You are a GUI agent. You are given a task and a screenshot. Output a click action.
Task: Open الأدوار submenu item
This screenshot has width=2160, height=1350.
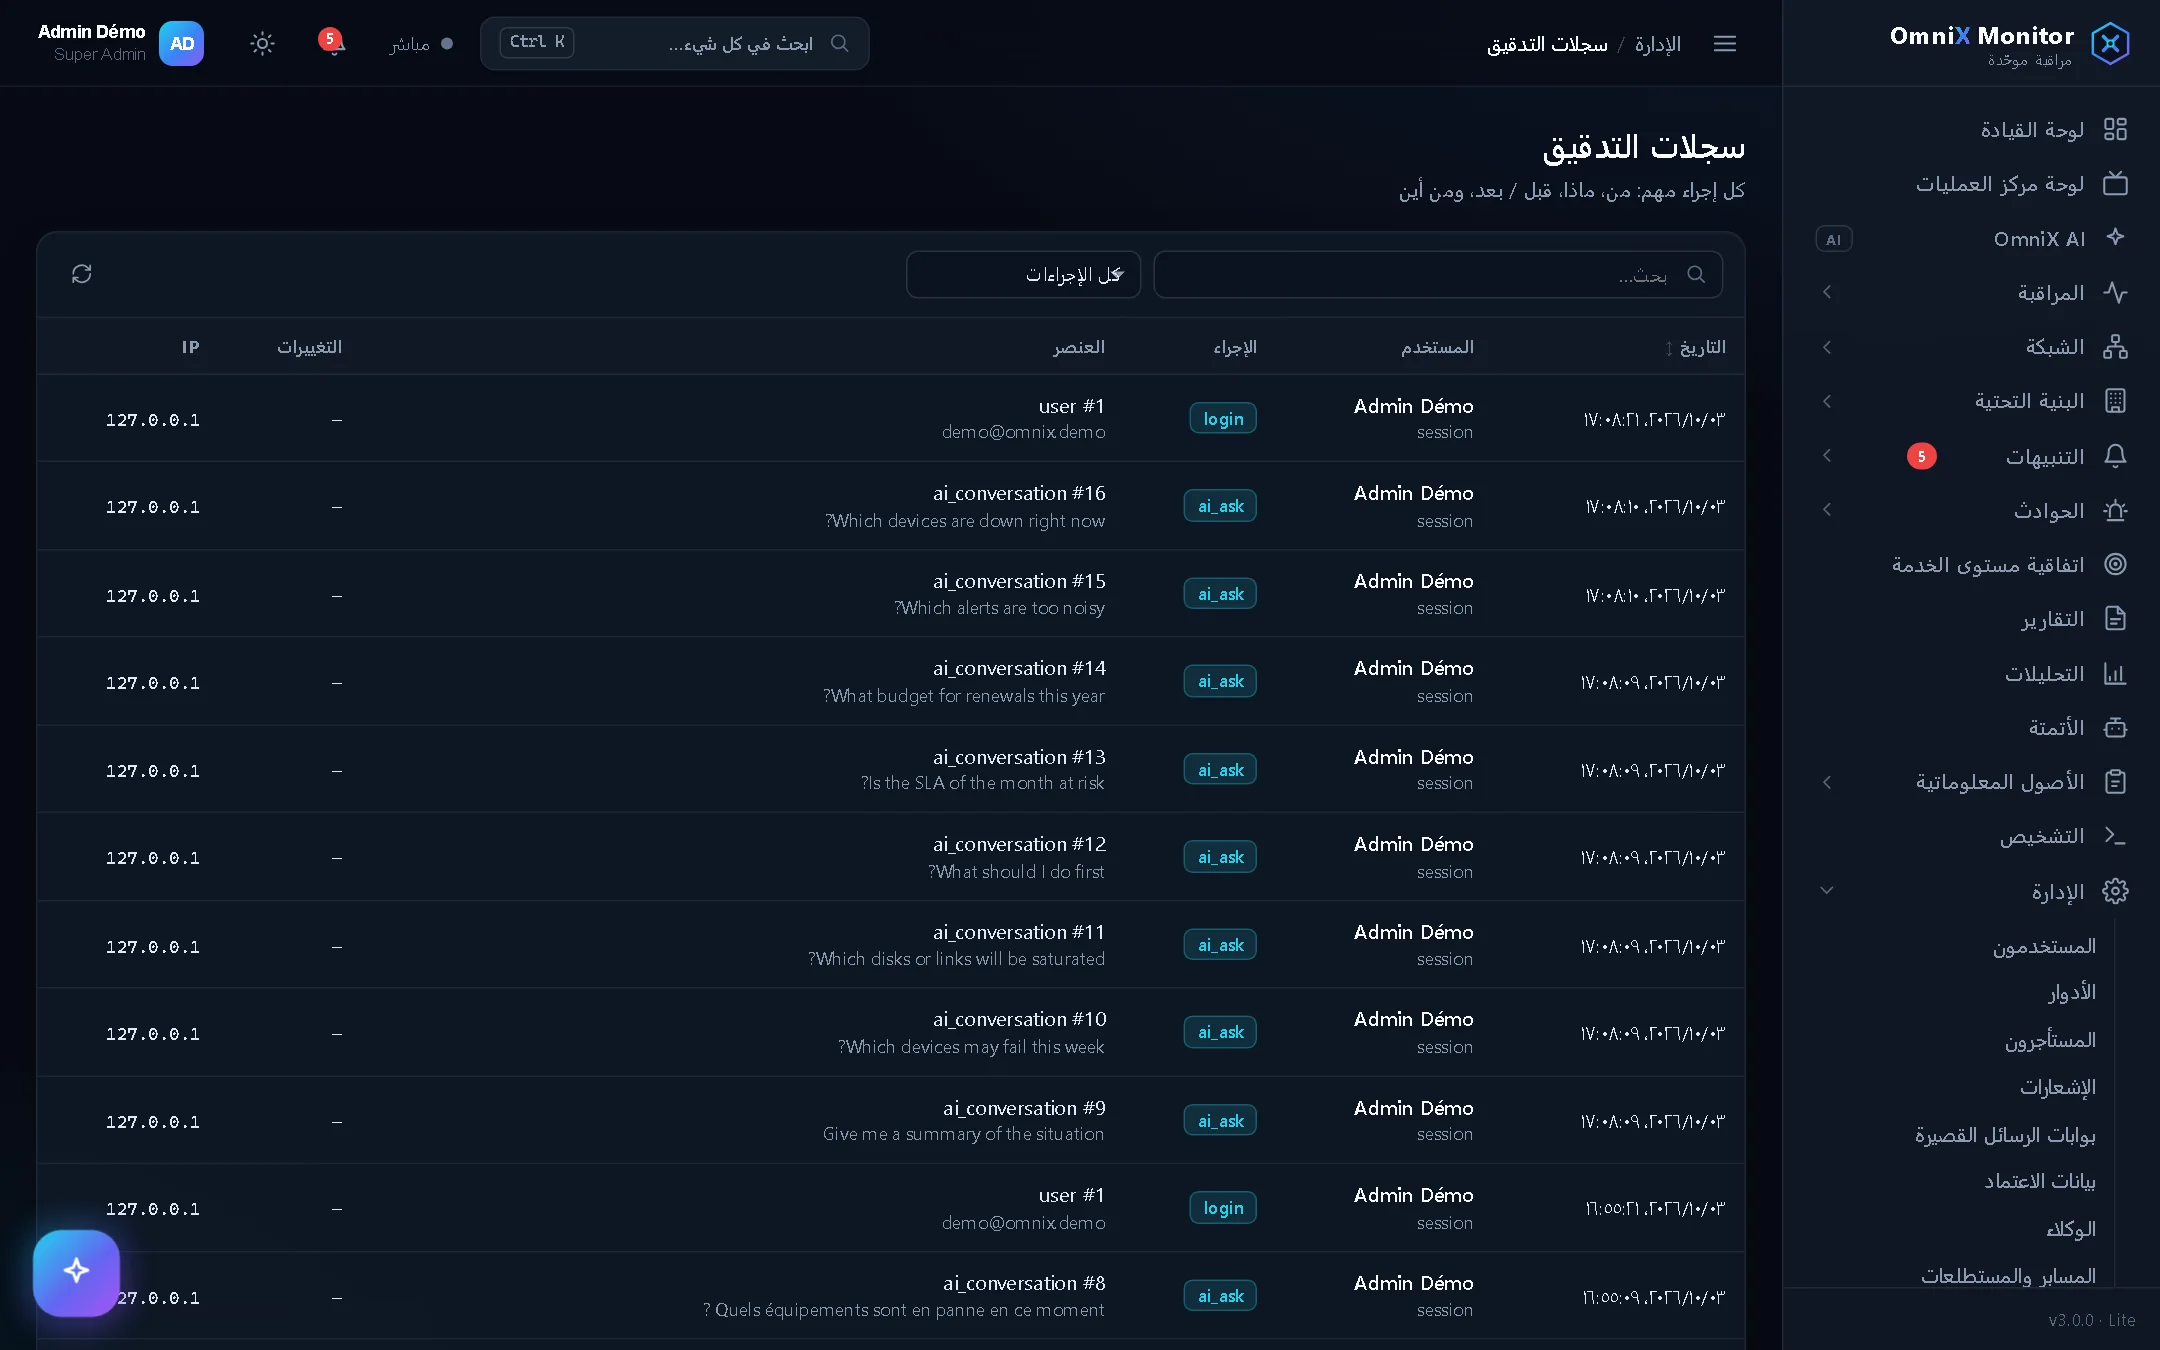click(x=2072, y=992)
